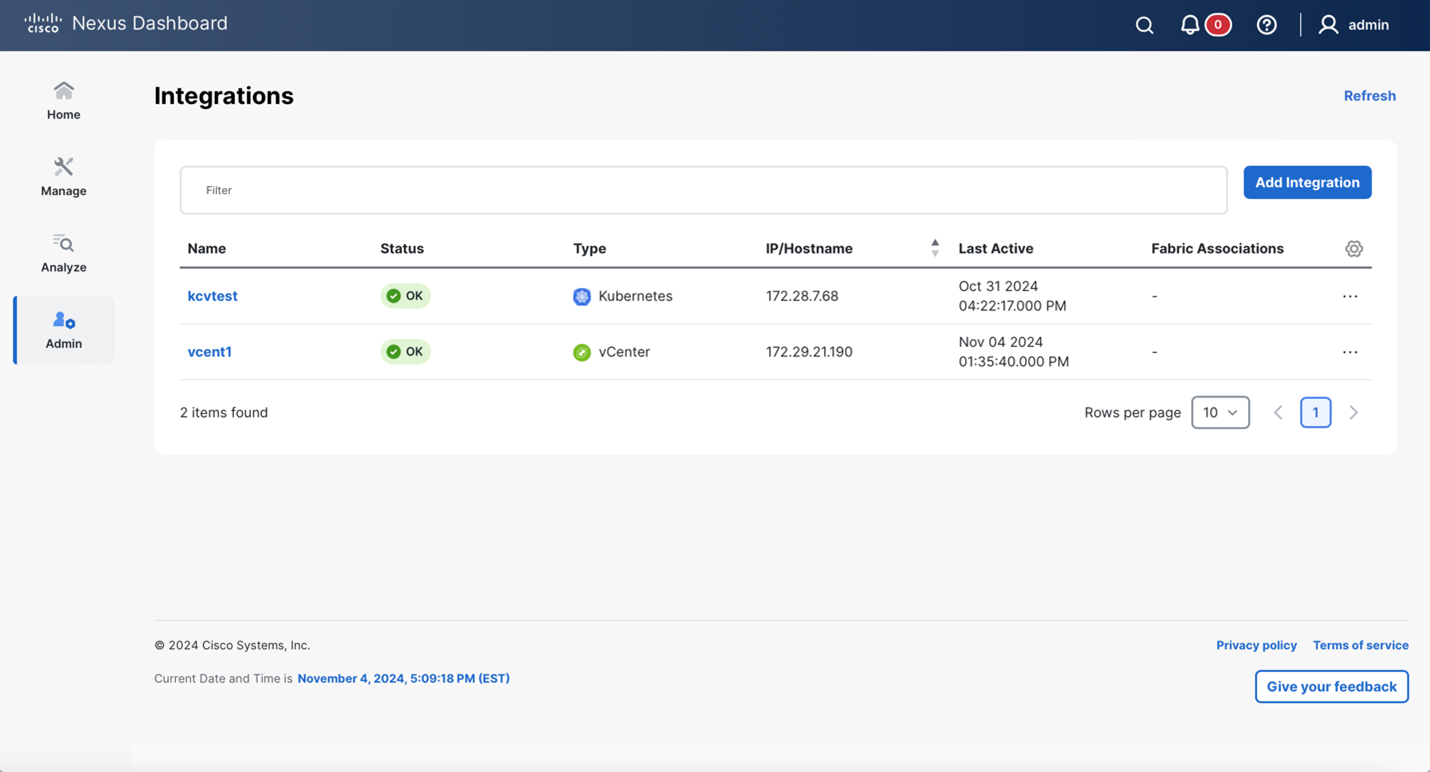
Task: Open the help question mark icon
Action: click(x=1267, y=25)
